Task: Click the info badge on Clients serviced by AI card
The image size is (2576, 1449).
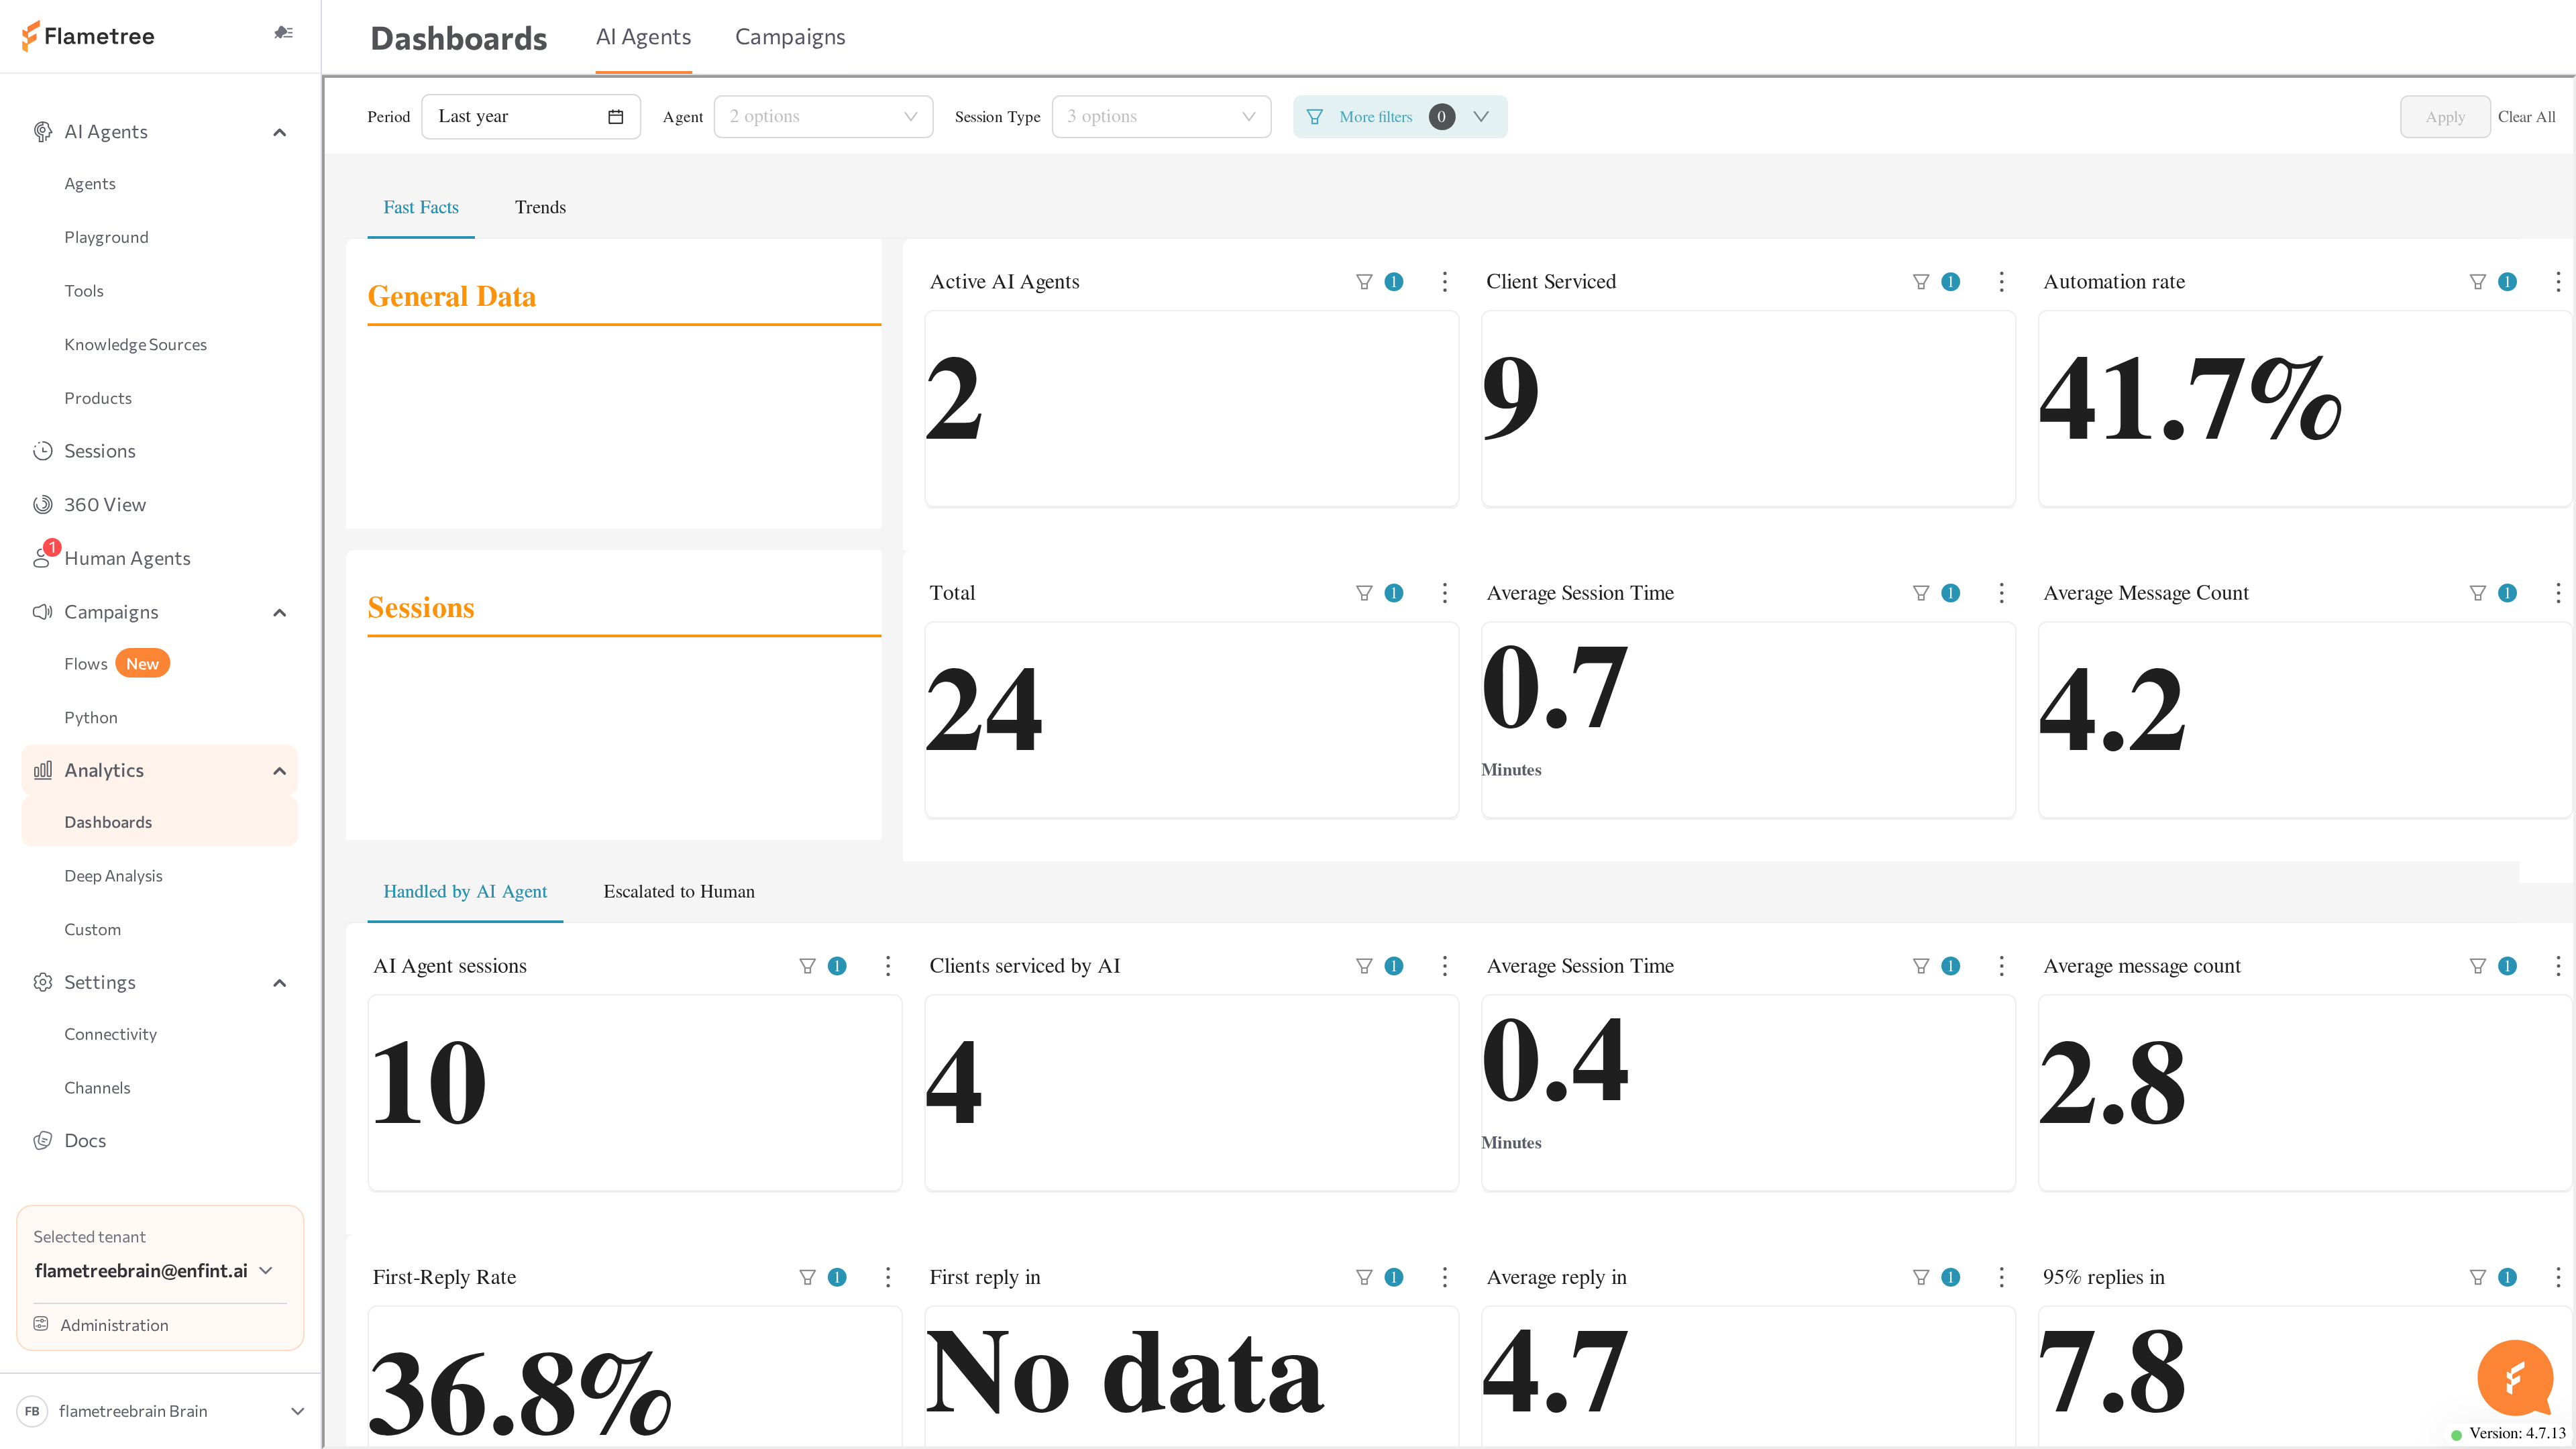Action: pos(1394,966)
